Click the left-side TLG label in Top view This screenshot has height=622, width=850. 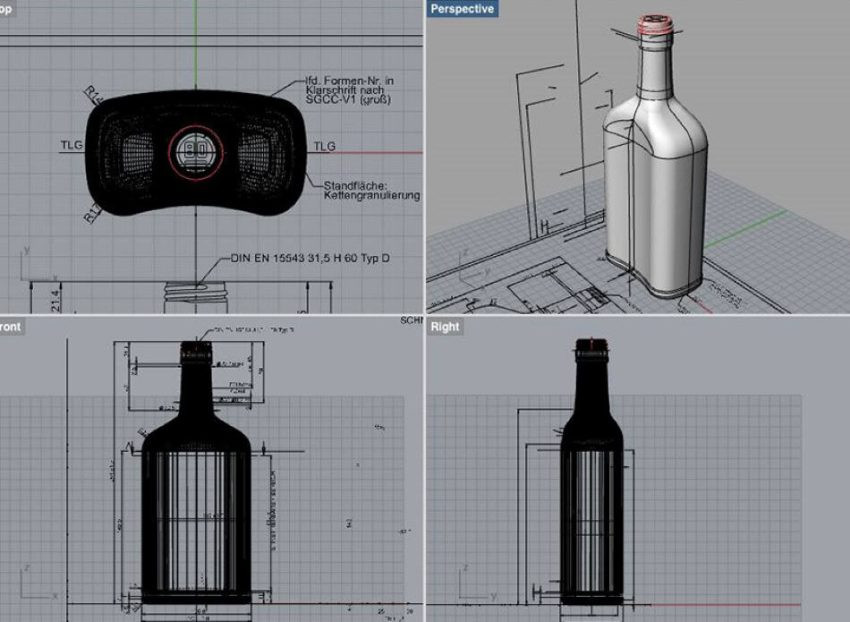click(x=72, y=145)
